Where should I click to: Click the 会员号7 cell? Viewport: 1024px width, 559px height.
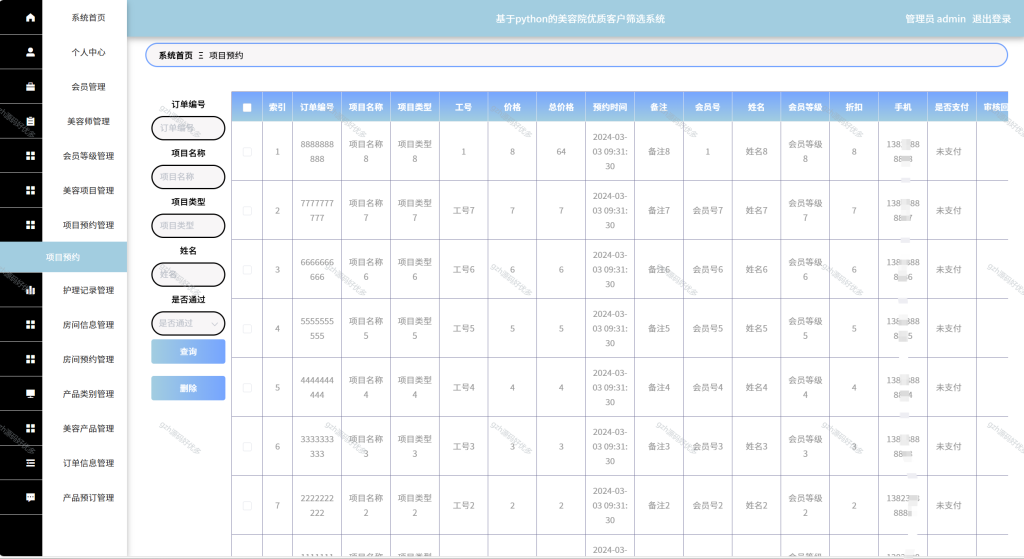707,211
